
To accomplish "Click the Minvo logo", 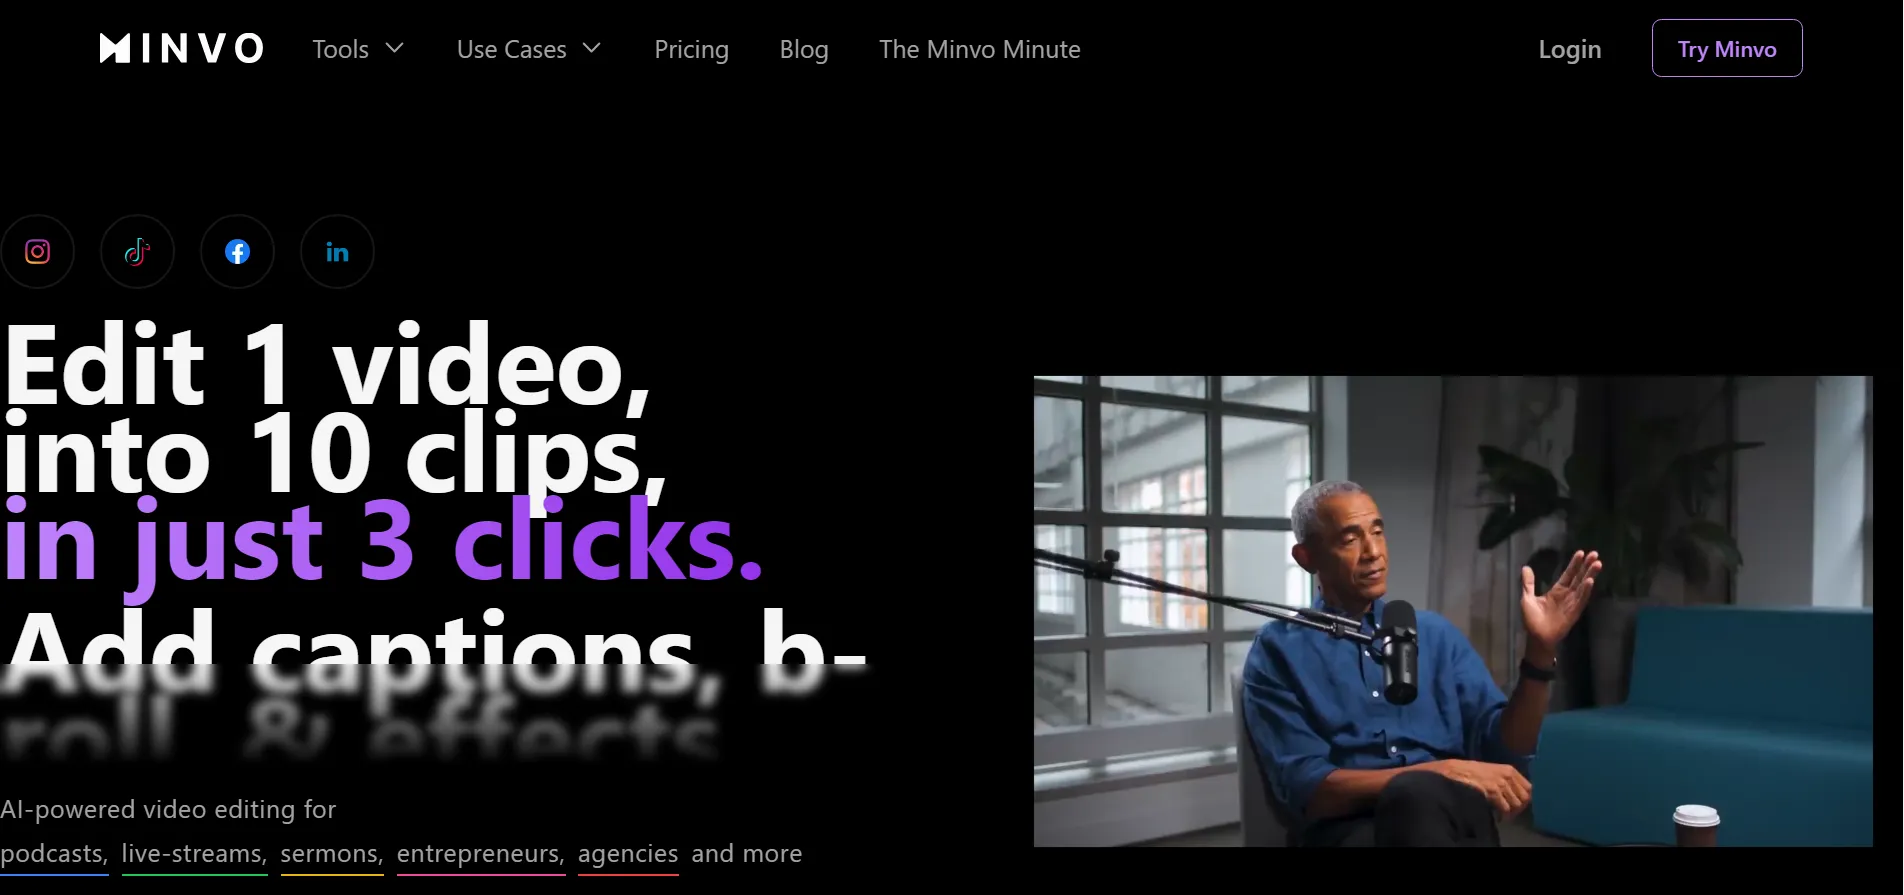I will click(x=181, y=48).
